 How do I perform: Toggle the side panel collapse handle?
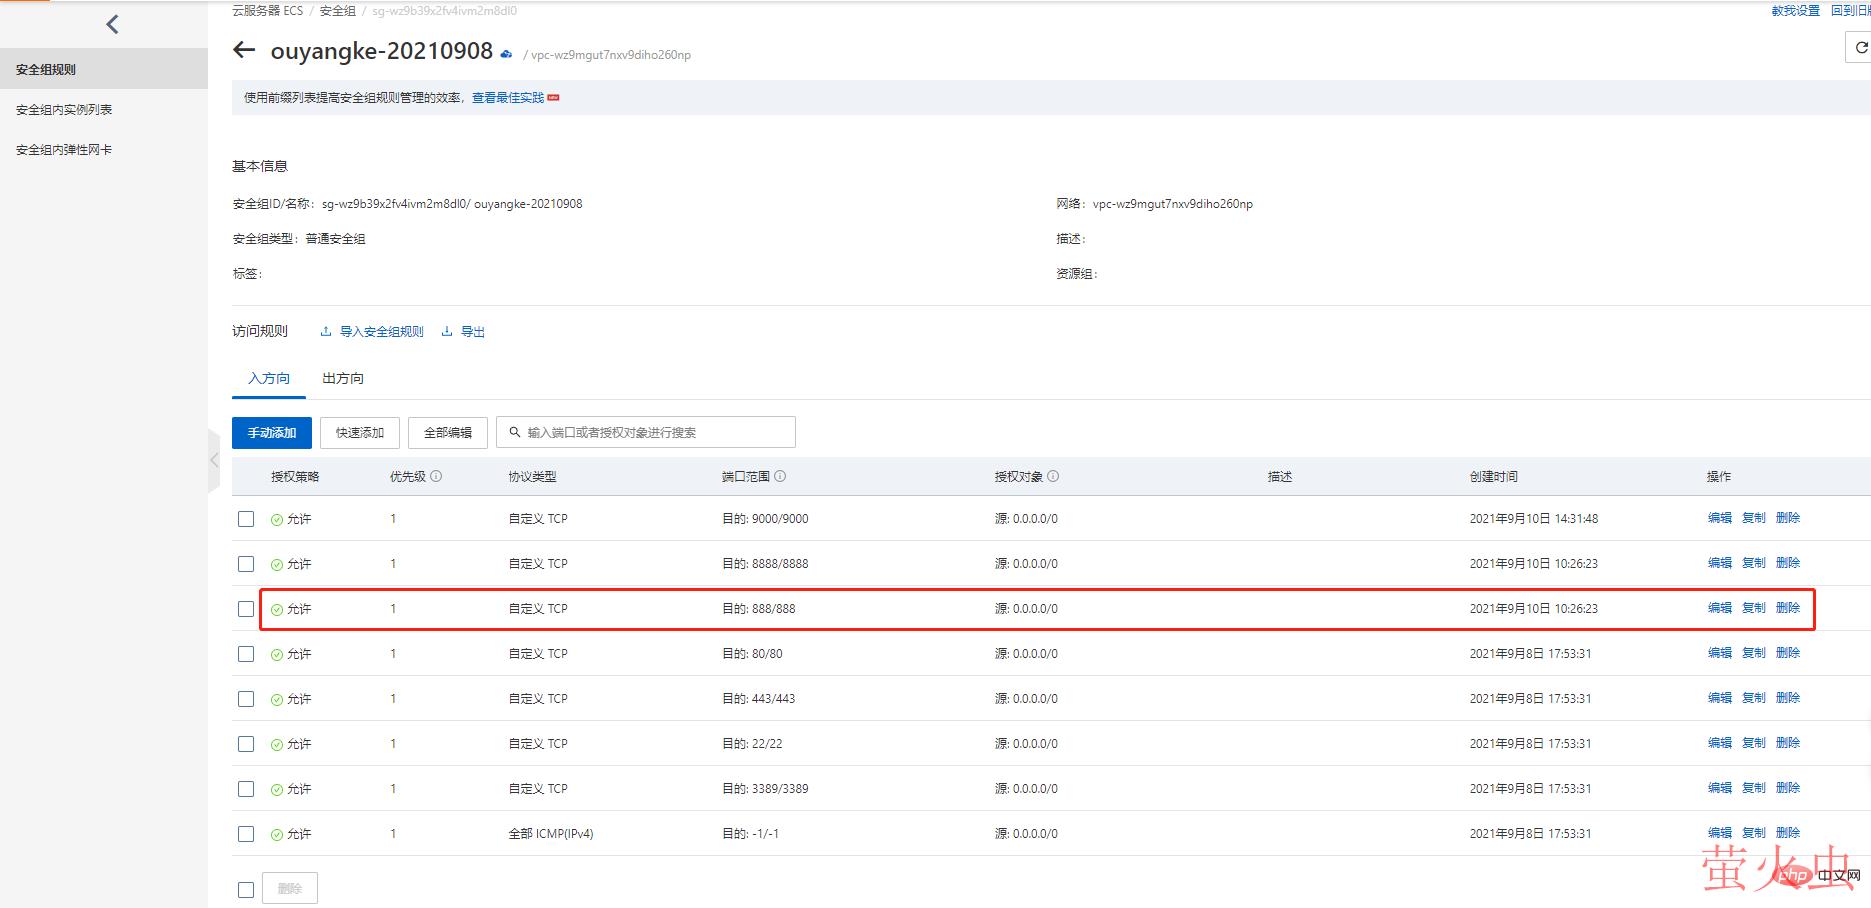[214, 460]
